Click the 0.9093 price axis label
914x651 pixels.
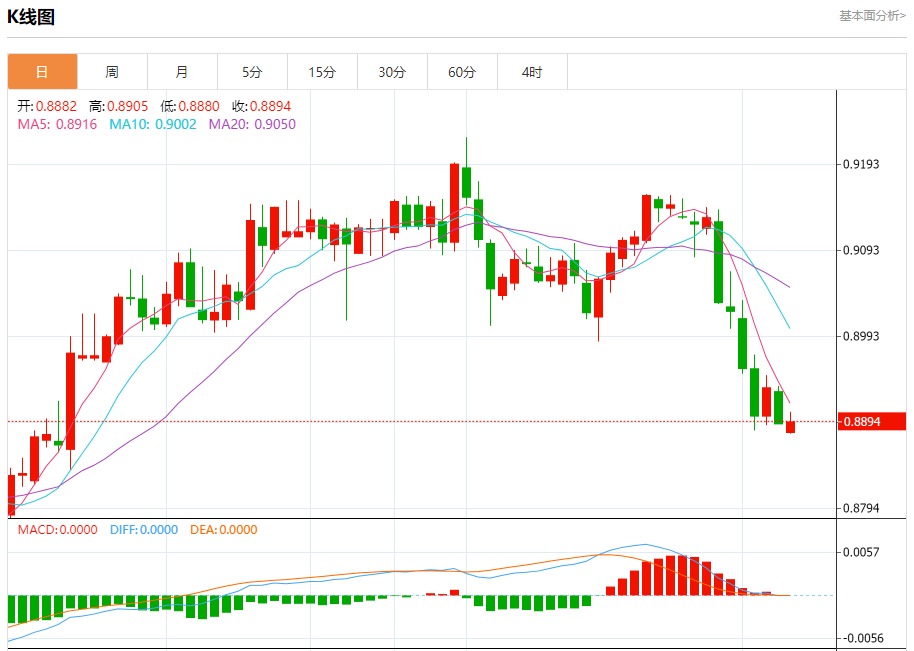click(x=861, y=250)
